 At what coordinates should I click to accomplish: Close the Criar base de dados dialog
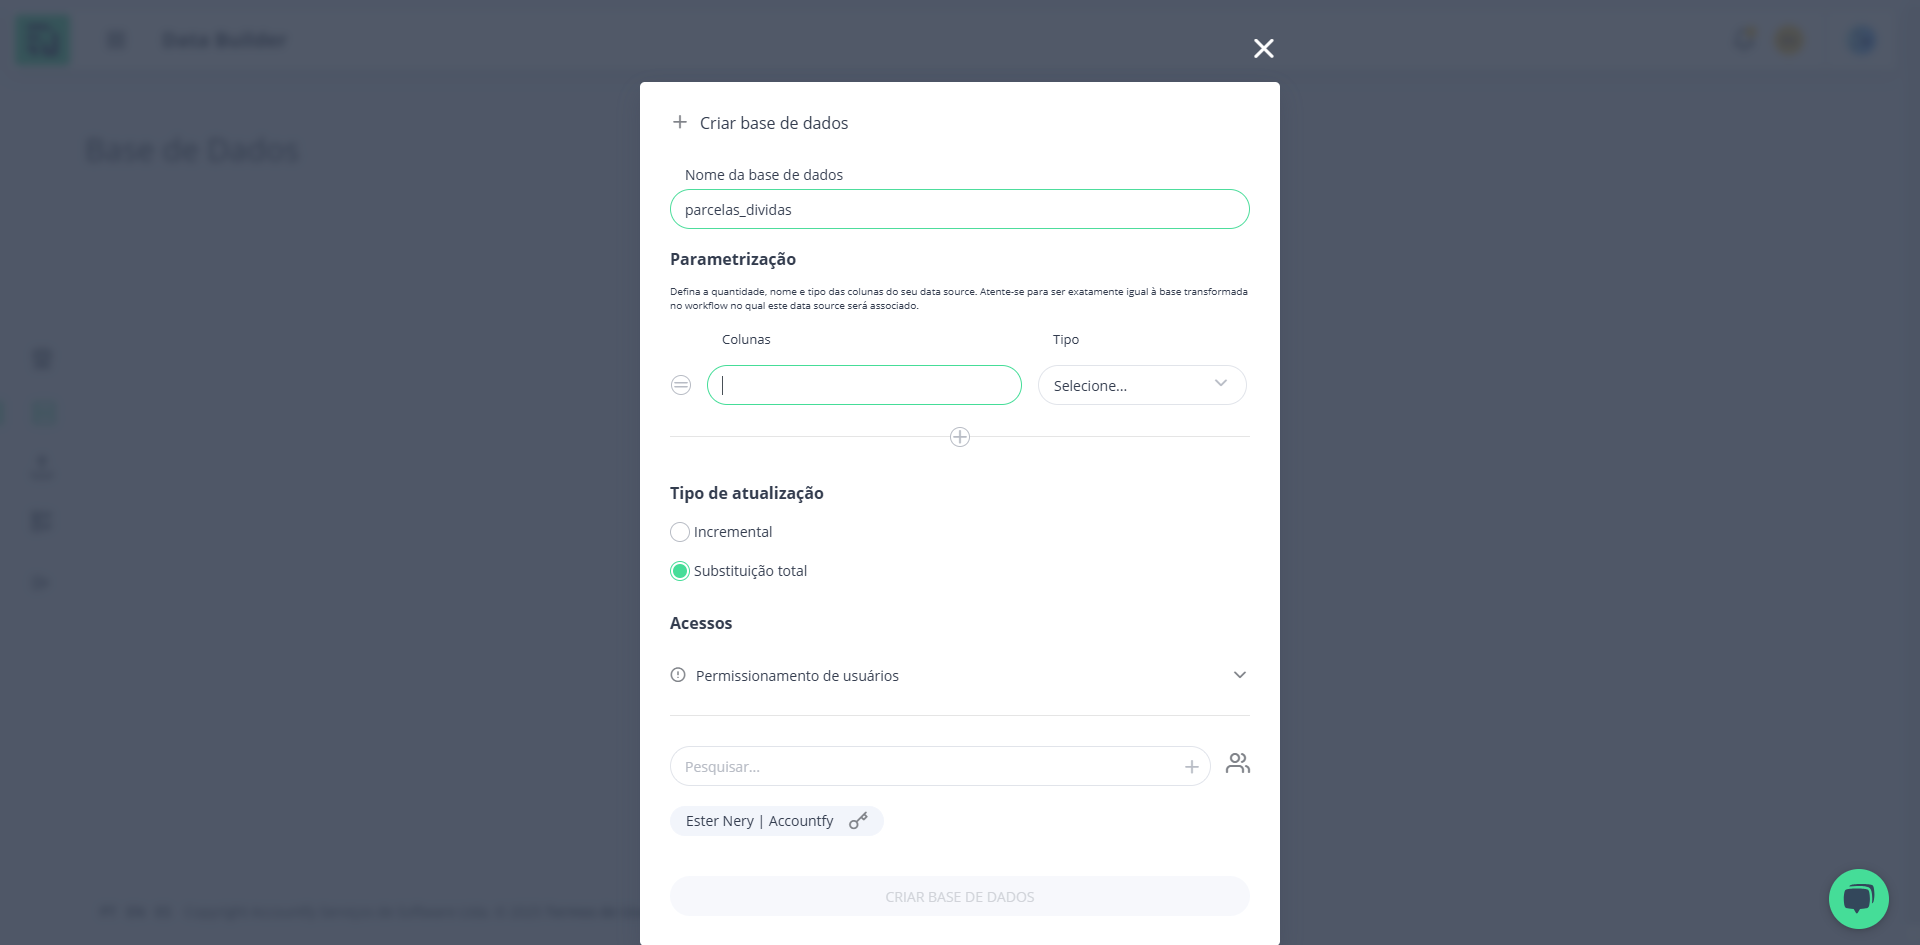(1264, 48)
